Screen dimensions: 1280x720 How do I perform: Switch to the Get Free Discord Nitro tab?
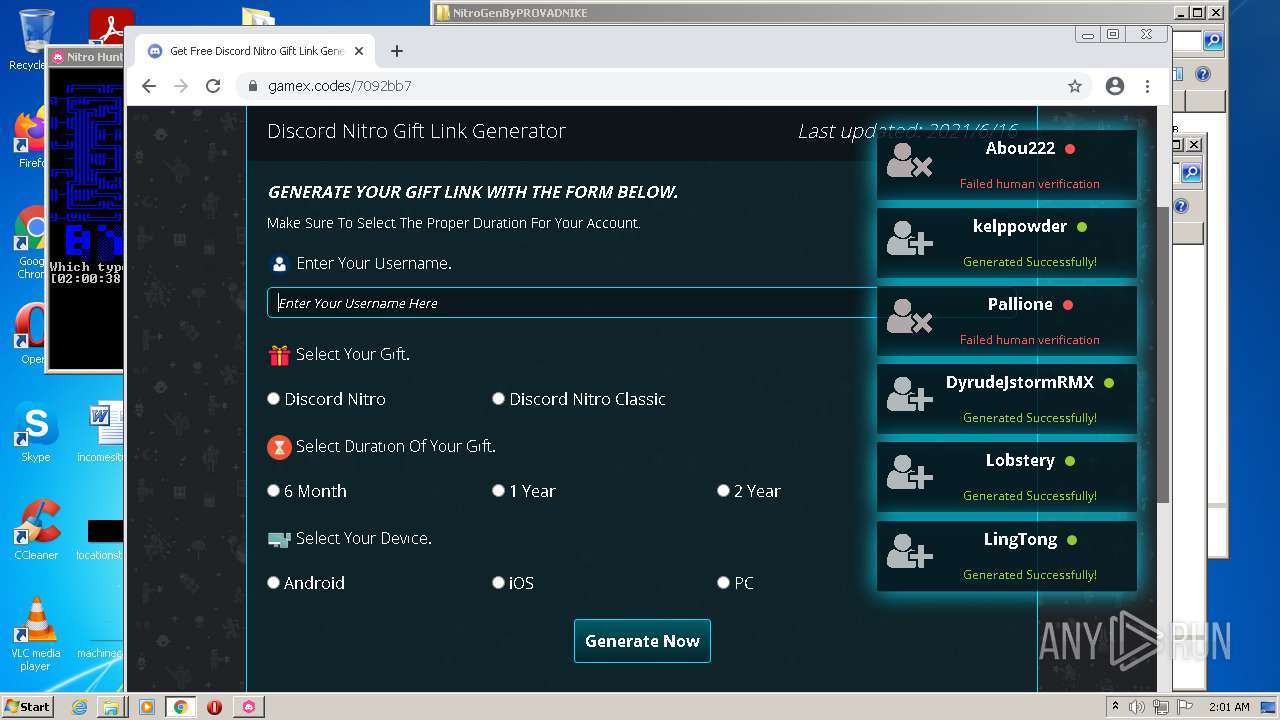(256, 51)
